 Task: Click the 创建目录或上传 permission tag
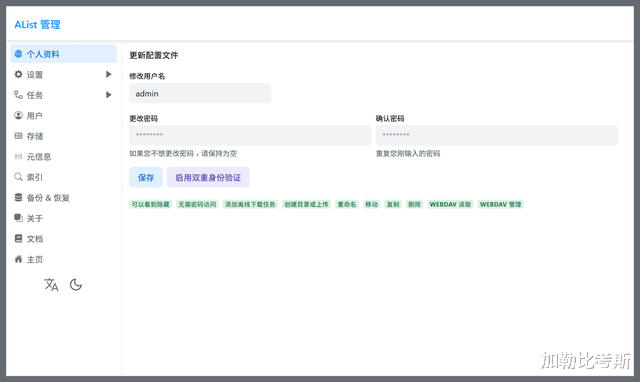[x=306, y=204]
